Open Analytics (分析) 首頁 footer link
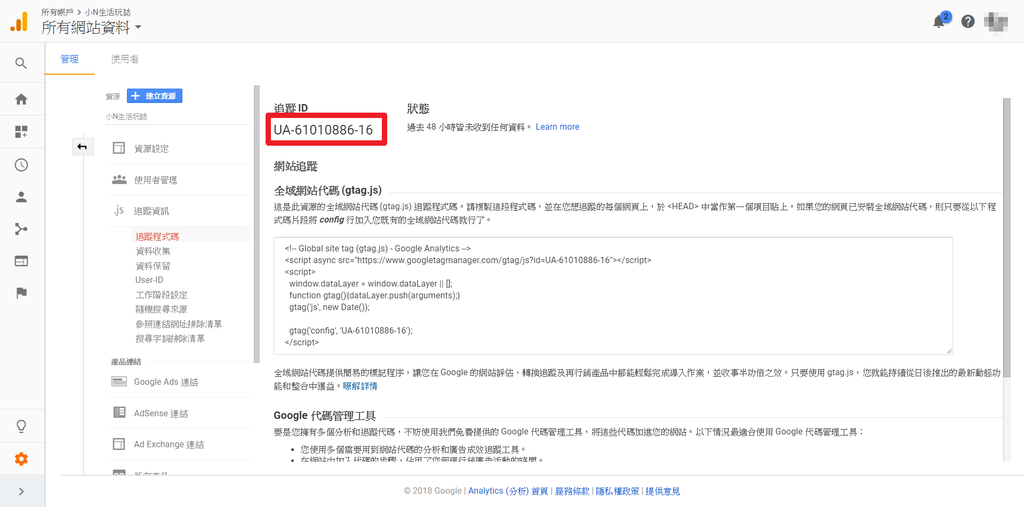 point(508,491)
